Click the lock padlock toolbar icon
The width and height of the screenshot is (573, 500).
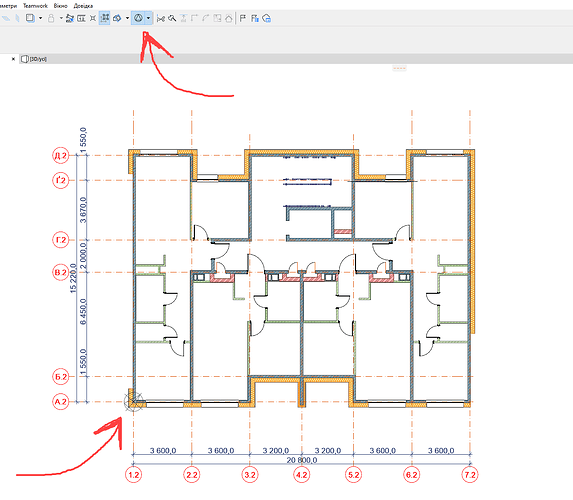point(51,18)
